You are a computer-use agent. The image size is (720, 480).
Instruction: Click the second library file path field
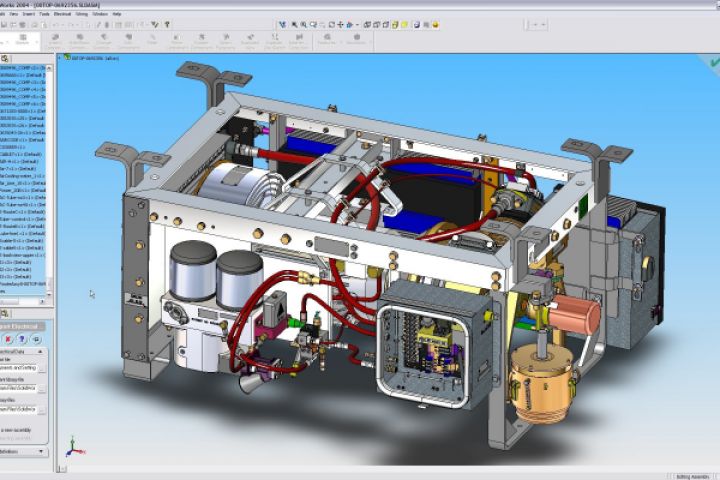tap(18, 389)
